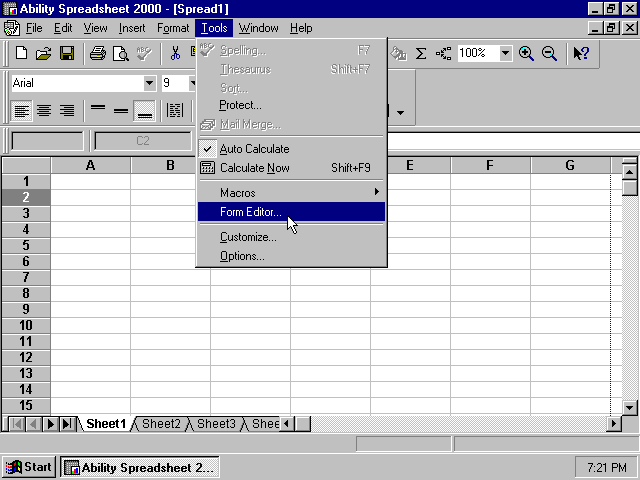Open Options from Tools menu
The image size is (640, 480).
[x=291, y=256]
